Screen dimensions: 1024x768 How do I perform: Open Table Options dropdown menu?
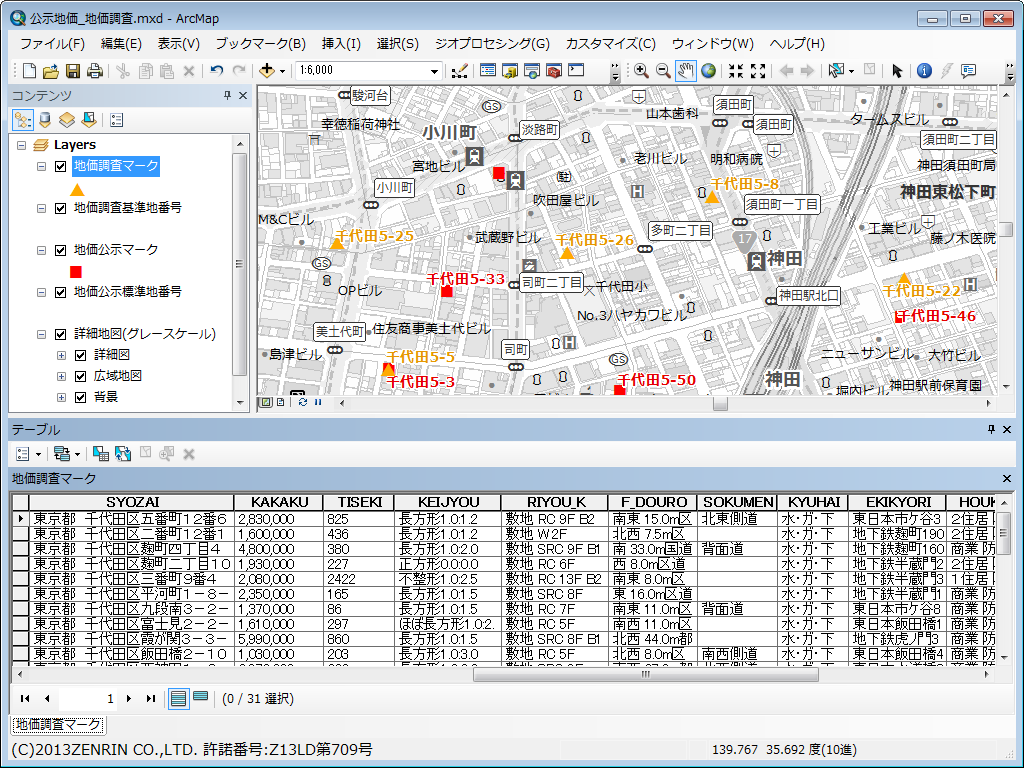(x=28, y=454)
